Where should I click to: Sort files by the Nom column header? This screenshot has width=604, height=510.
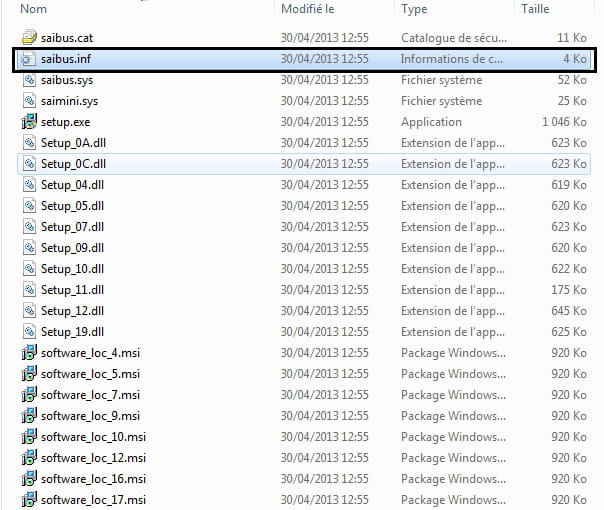34,8
